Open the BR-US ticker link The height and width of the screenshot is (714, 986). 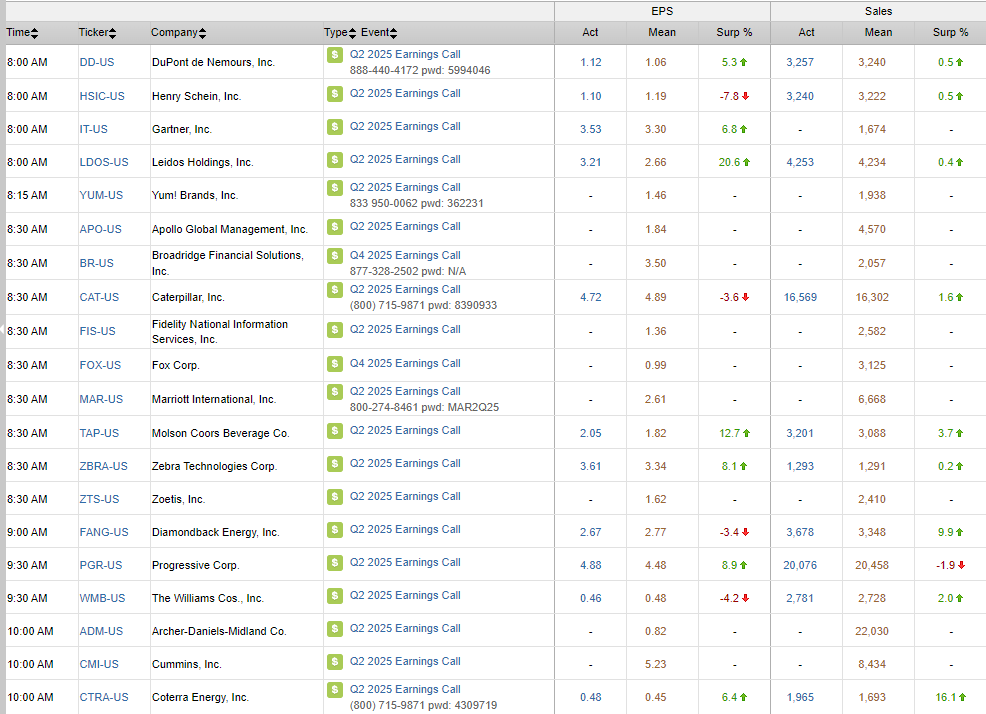coord(96,263)
